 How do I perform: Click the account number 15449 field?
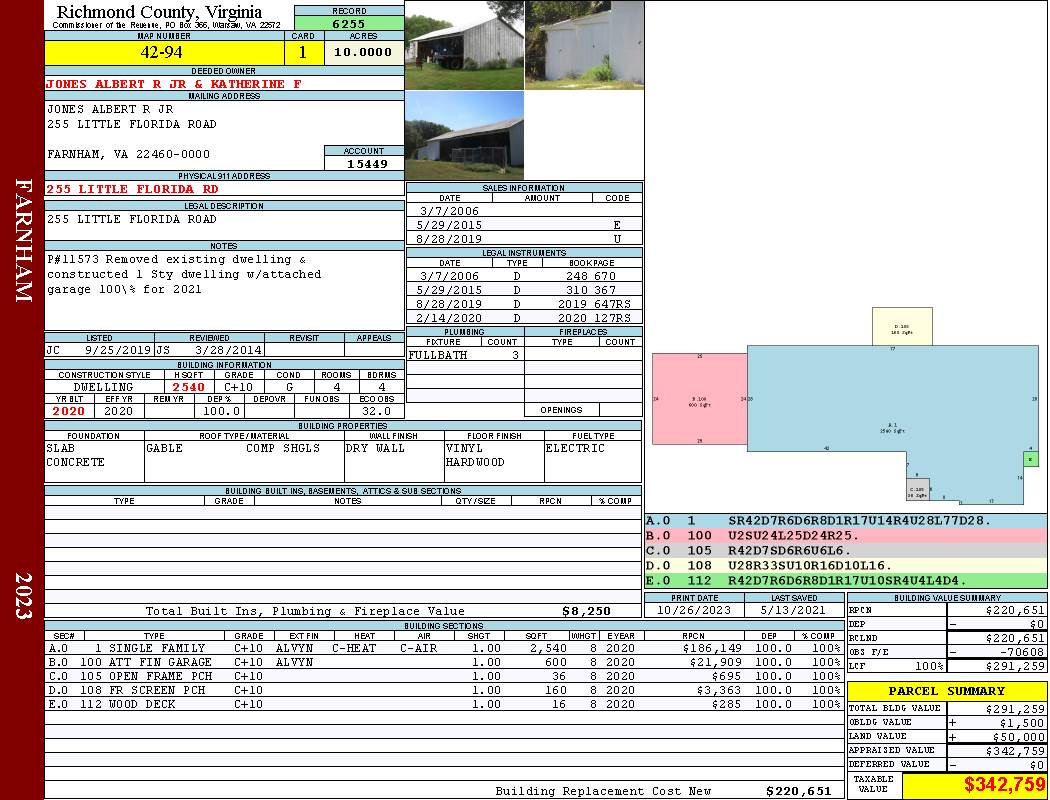364,163
